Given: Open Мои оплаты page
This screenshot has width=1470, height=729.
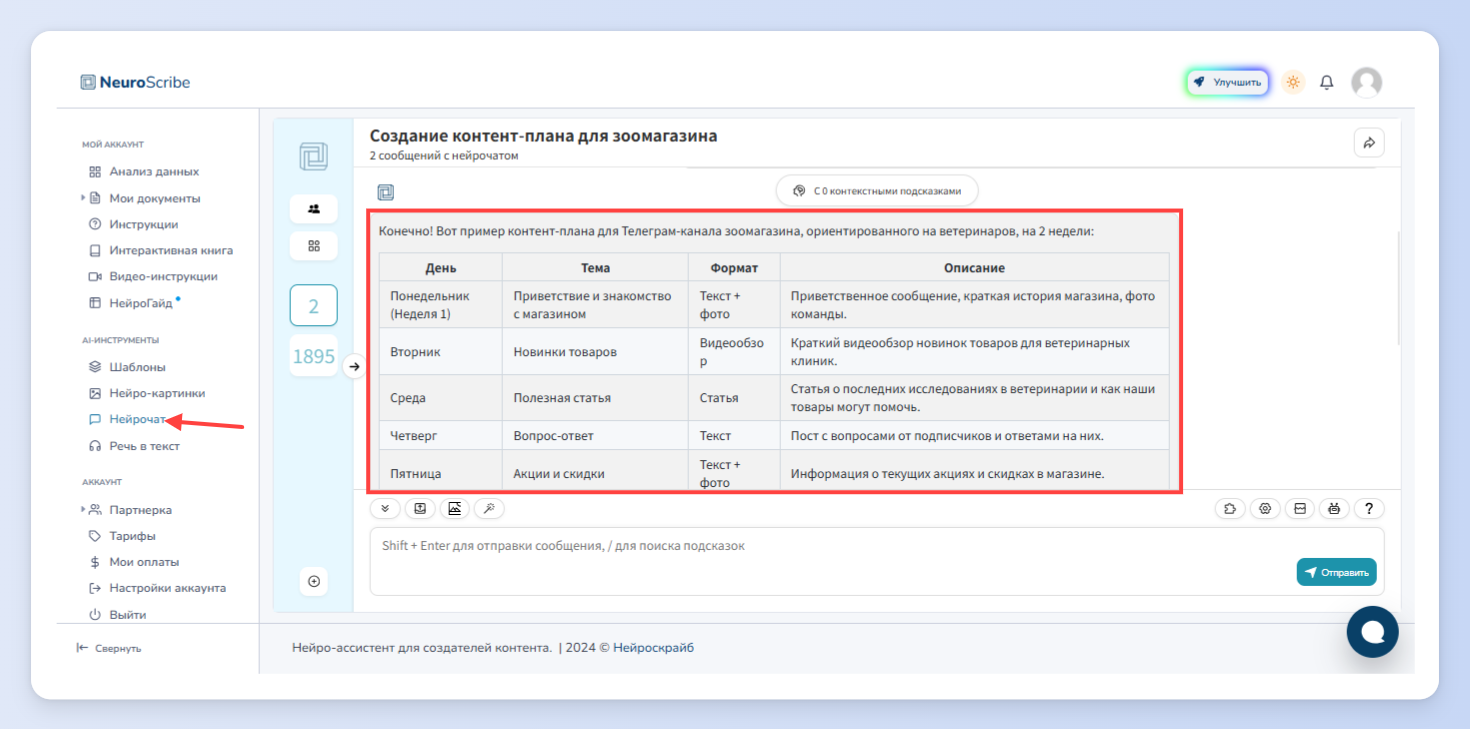Looking at the screenshot, I should pyautogui.click(x=144, y=562).
